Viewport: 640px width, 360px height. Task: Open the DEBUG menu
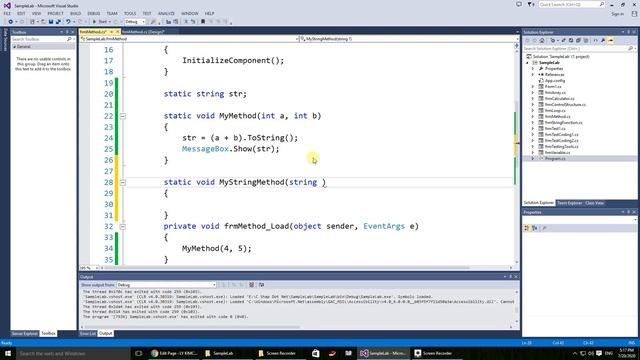93,13
